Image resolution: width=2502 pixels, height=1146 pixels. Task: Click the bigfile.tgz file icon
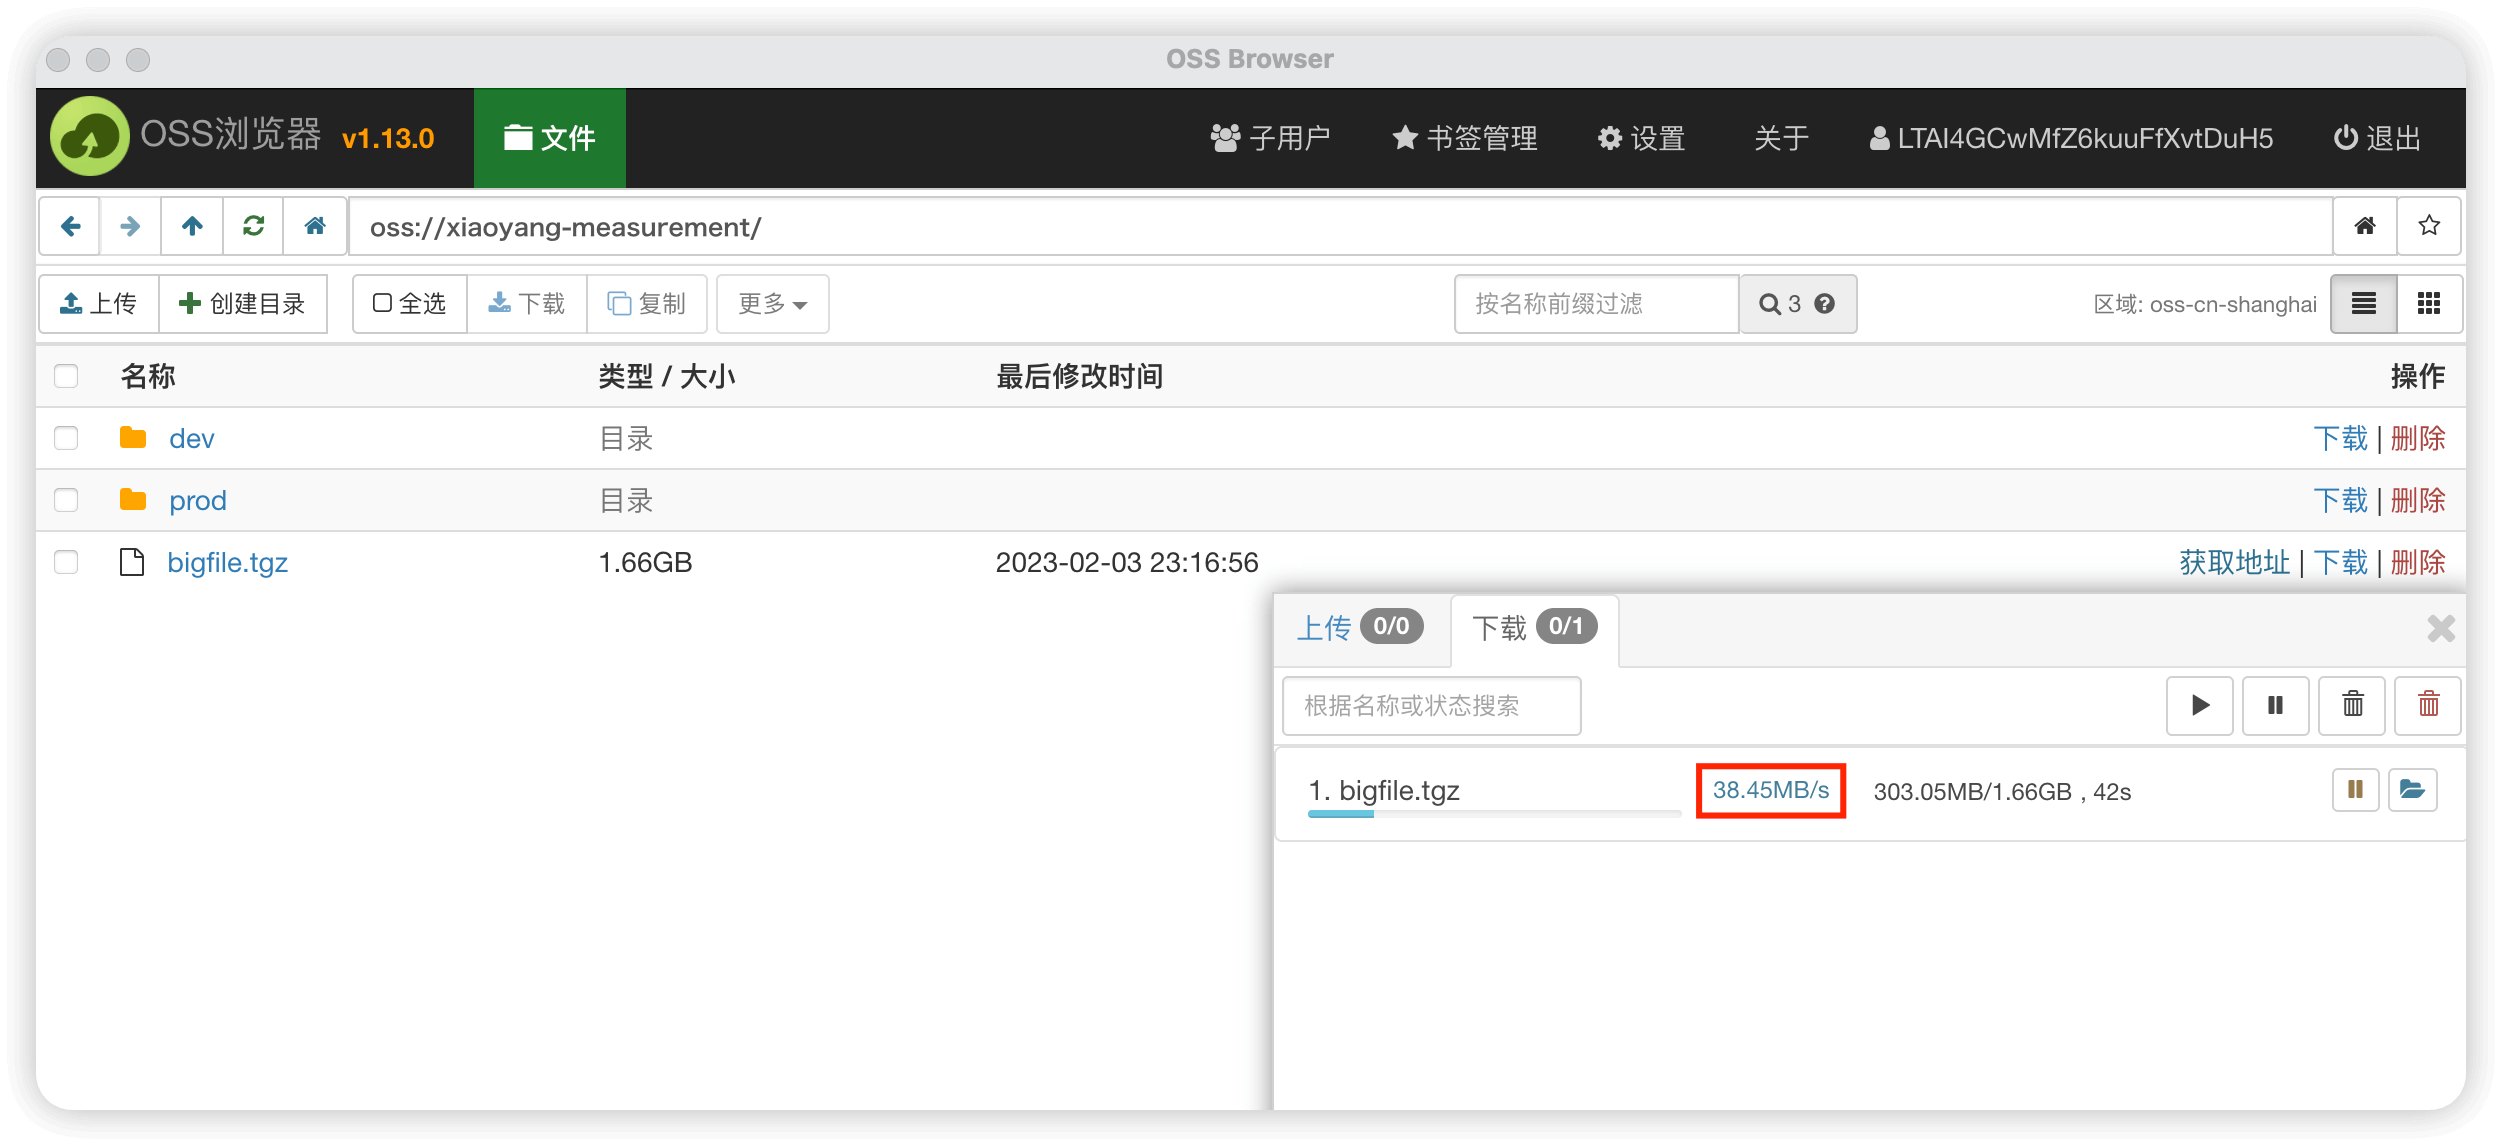(132, 562)
